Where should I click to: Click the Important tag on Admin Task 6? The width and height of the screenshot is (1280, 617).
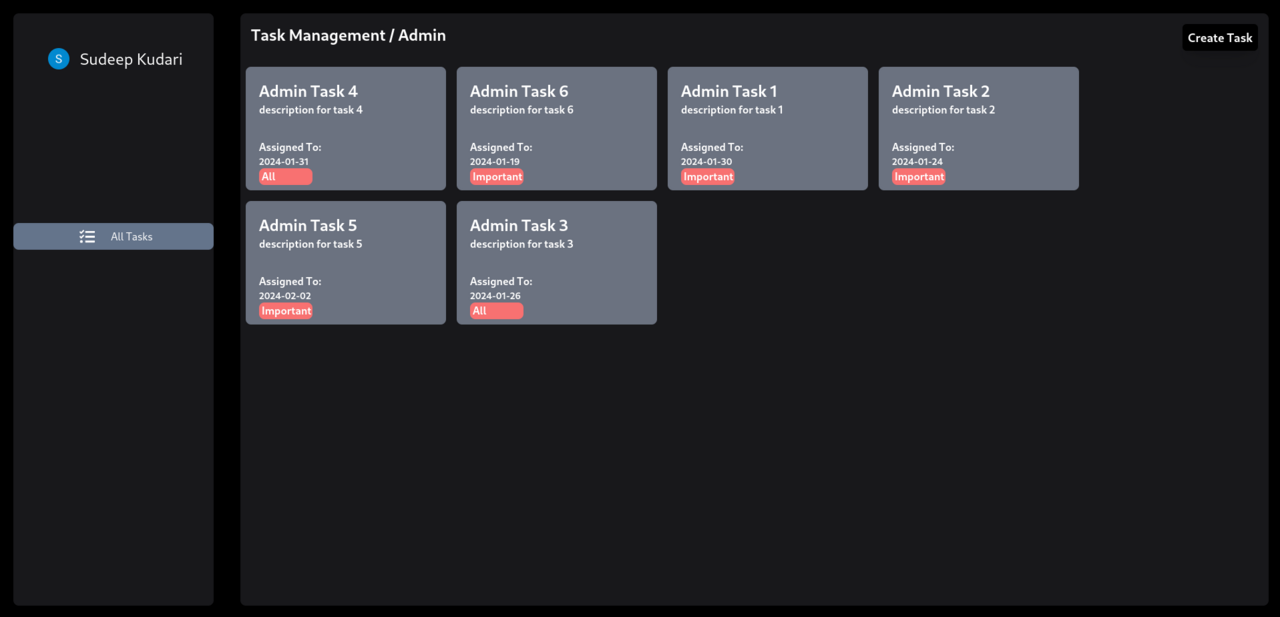tap(496, 176)
